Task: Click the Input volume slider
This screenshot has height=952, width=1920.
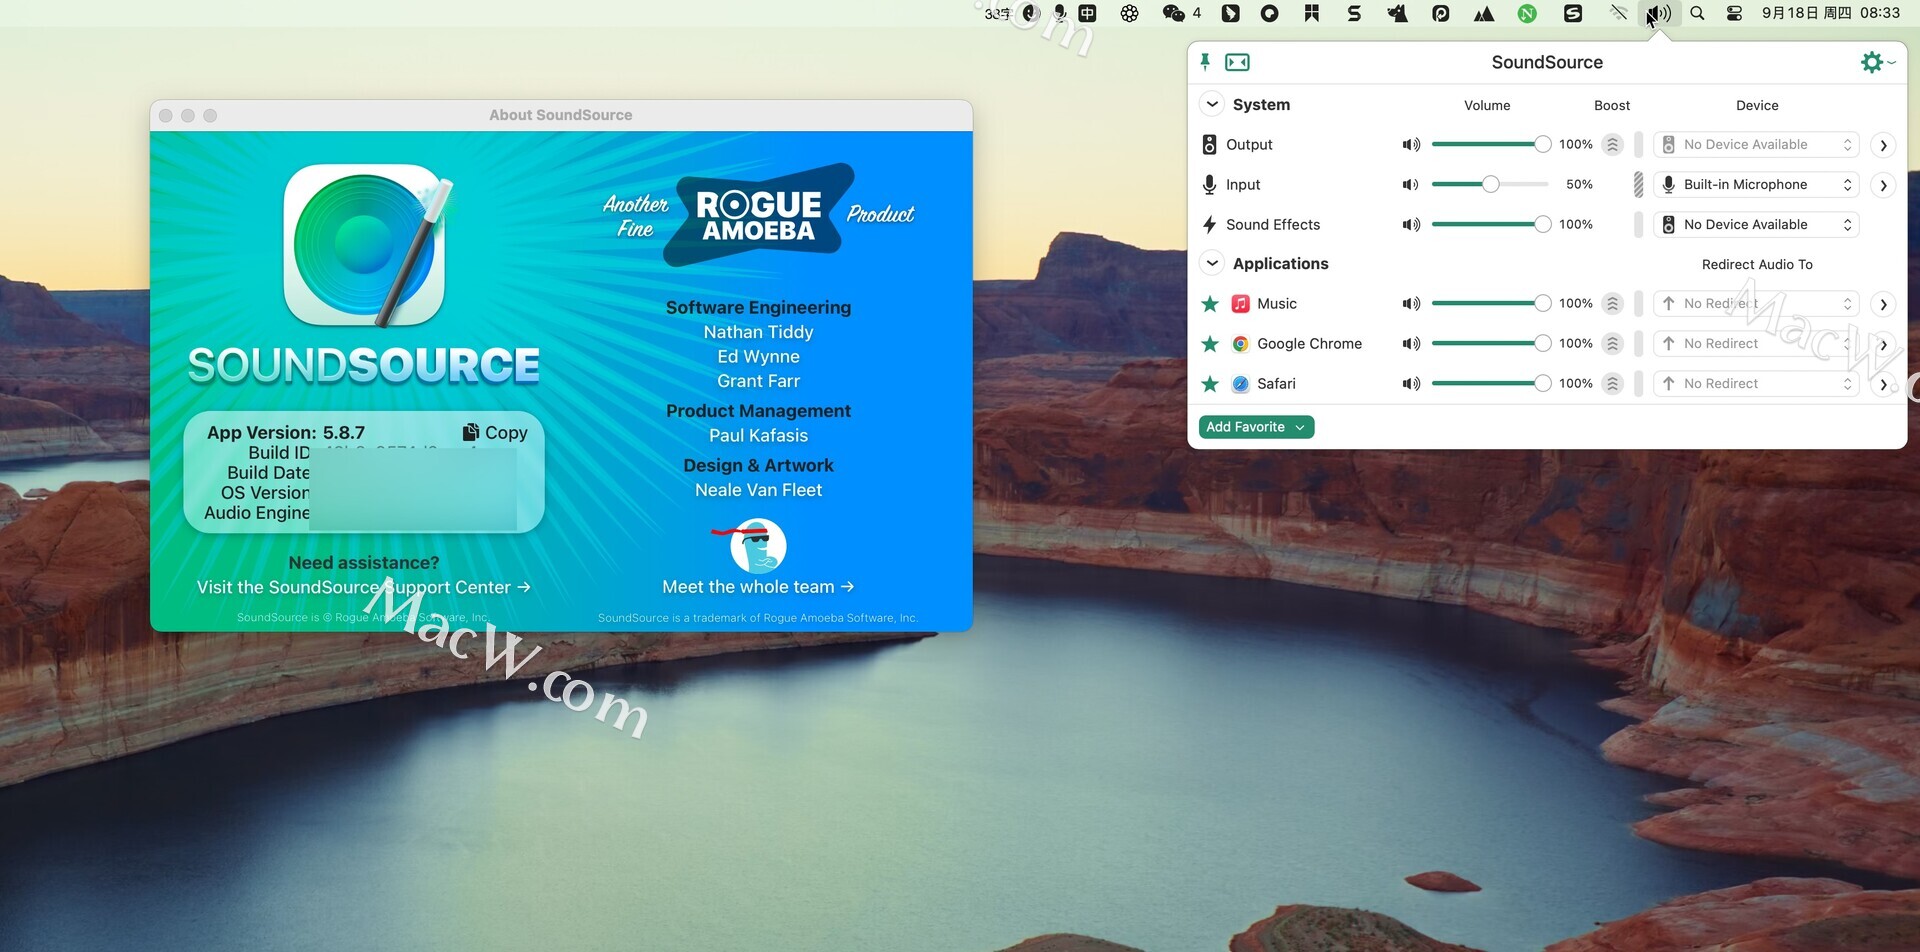Action: pos(1490,185)
